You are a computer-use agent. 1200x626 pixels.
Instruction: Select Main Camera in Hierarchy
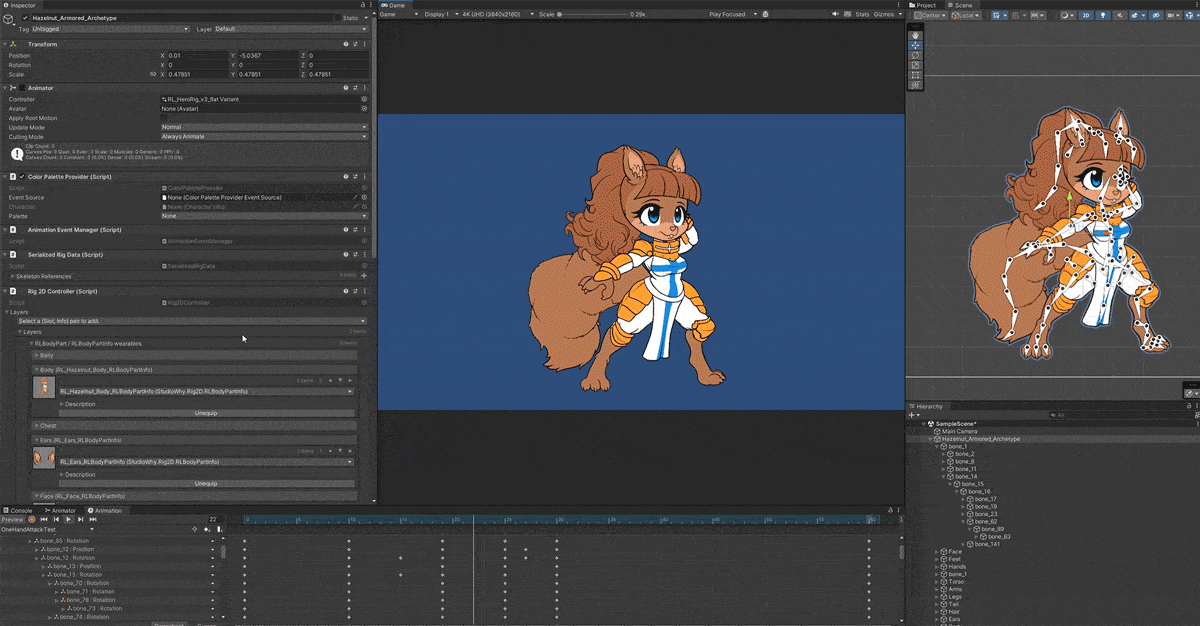(957, 431)
